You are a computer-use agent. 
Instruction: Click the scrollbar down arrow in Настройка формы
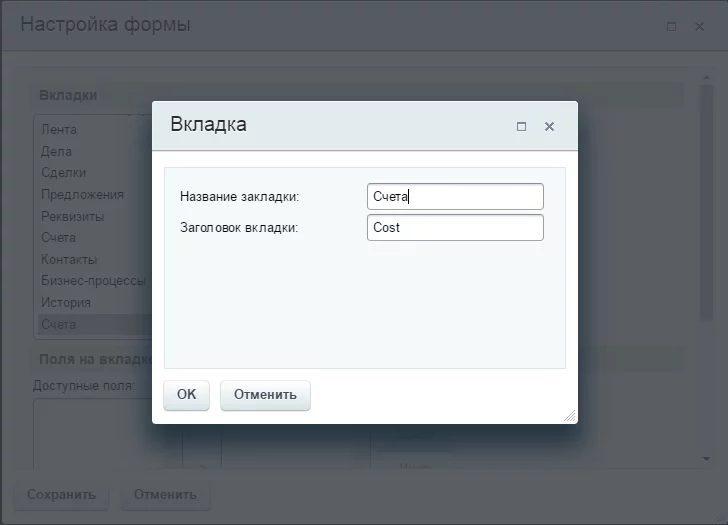(x=706, y=458)
